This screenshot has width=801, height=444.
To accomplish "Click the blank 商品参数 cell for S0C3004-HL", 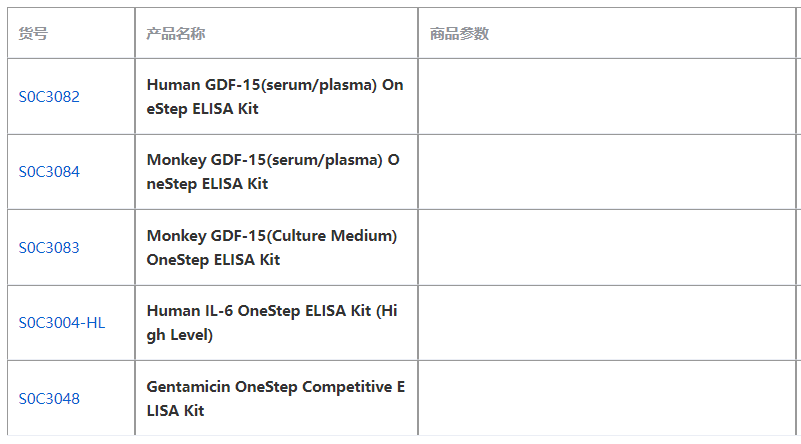I will pos(607,323).
